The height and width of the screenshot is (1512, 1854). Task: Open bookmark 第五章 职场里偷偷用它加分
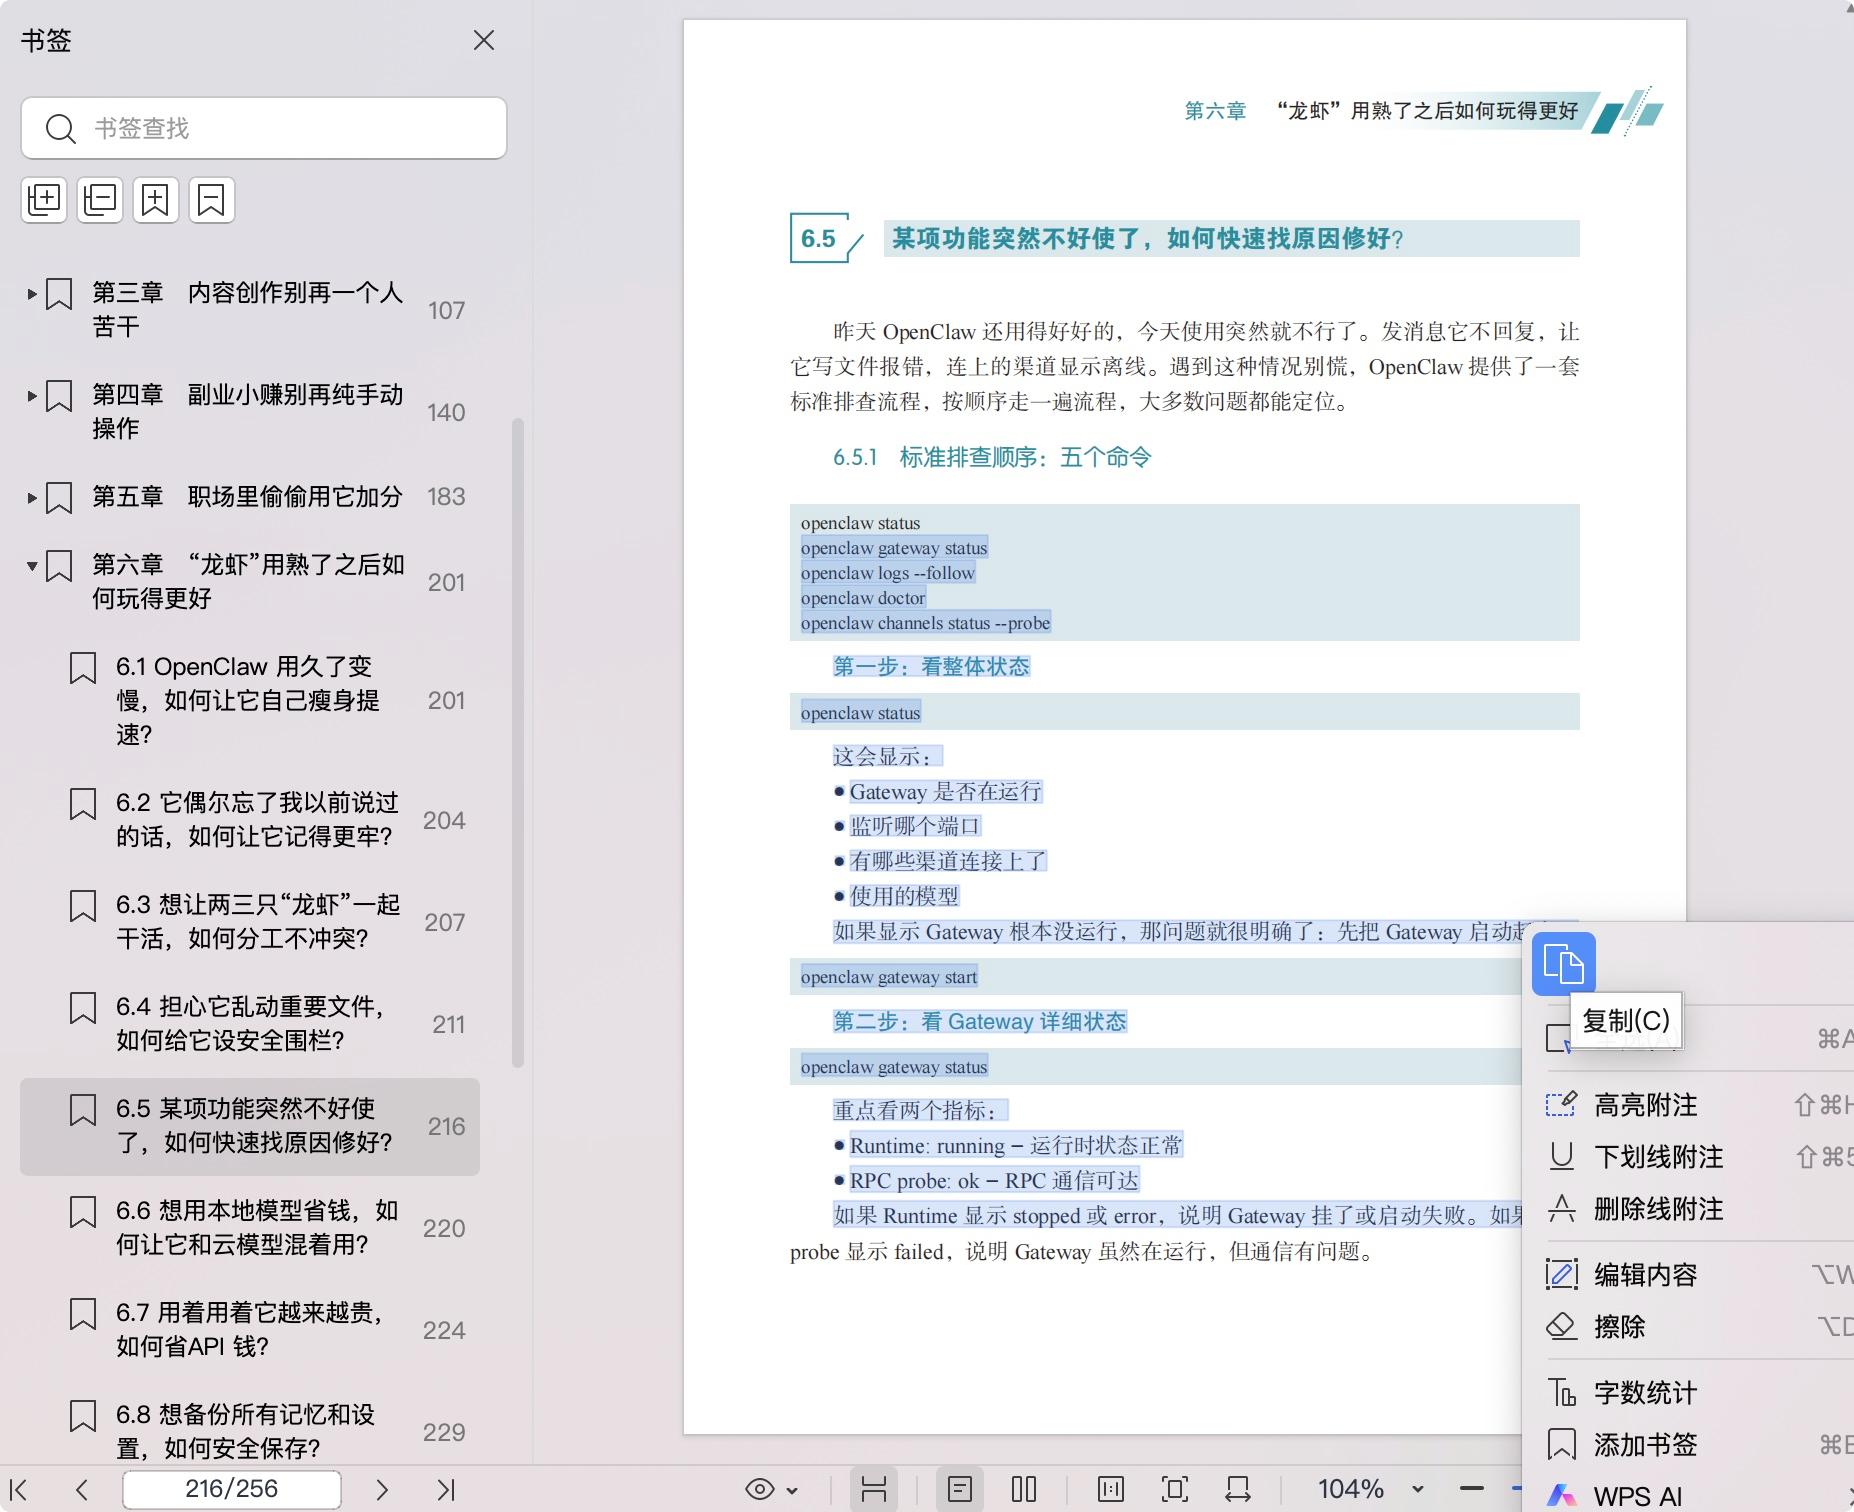pyautogui.click(x=247, y=496)
